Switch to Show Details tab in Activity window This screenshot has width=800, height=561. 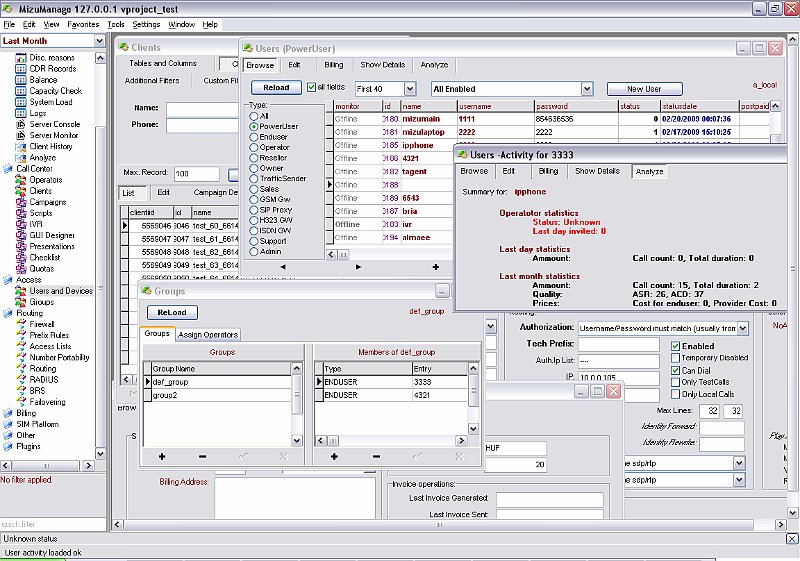pyautogui.click(x=597, y=171)
